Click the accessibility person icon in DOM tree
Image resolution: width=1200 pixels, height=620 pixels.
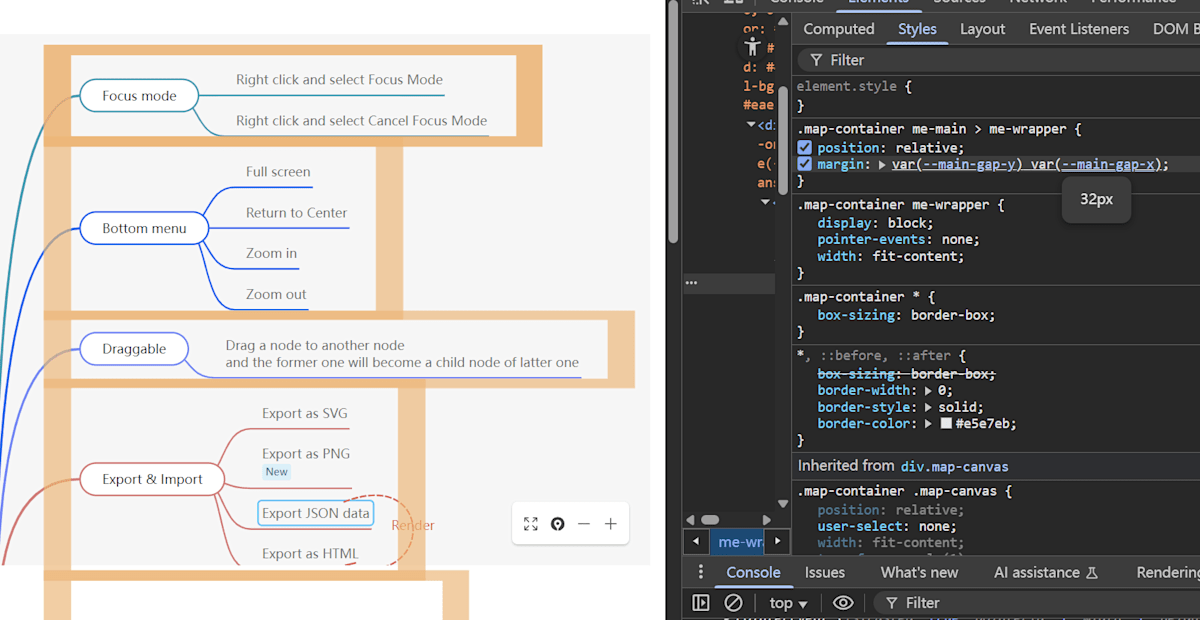tap(753, 46)
